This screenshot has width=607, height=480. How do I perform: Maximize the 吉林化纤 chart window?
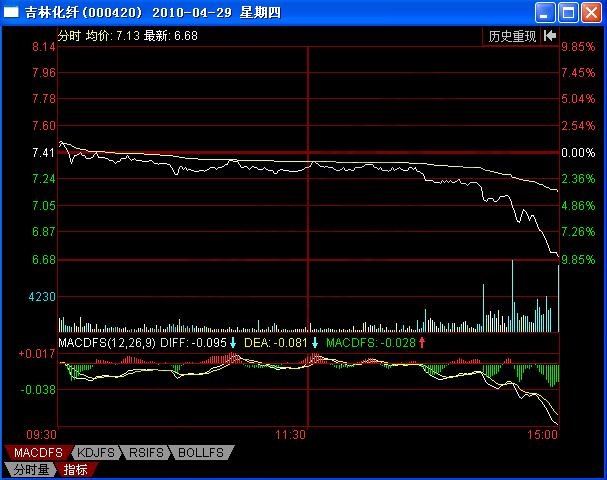click(569, 13)
